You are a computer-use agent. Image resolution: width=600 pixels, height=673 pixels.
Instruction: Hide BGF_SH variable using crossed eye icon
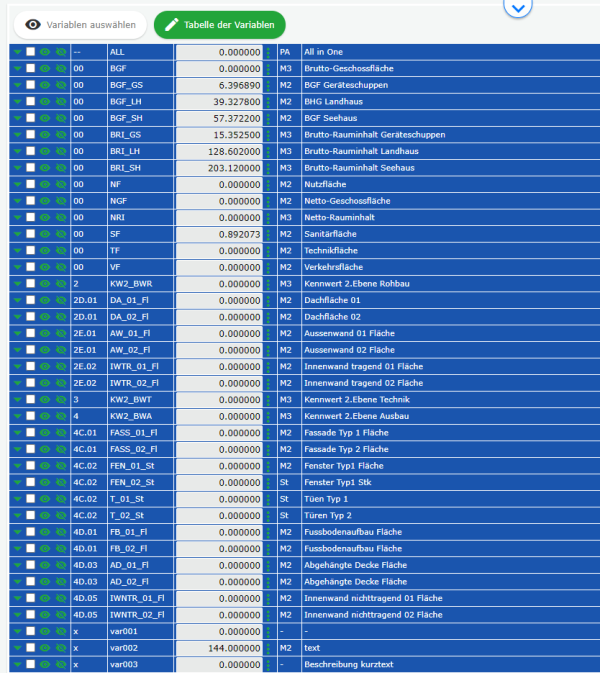[61, 118]
